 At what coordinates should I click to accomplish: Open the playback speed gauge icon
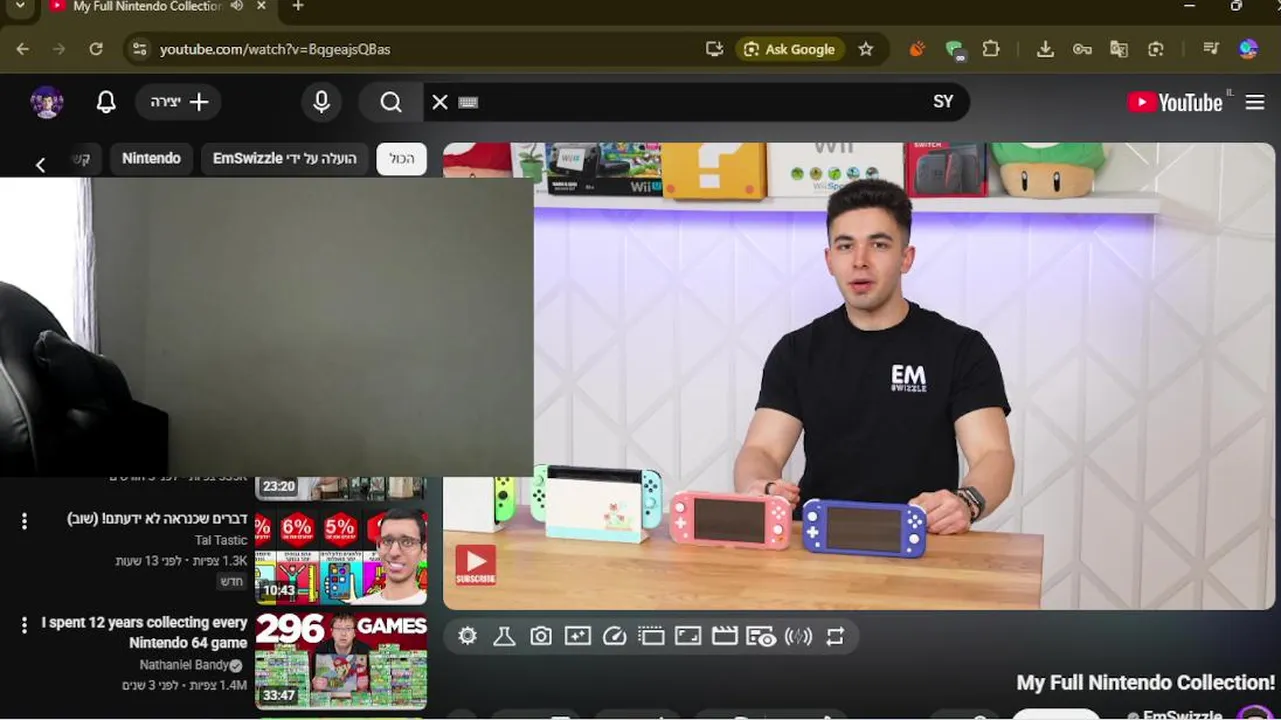(x=615, y=636)
